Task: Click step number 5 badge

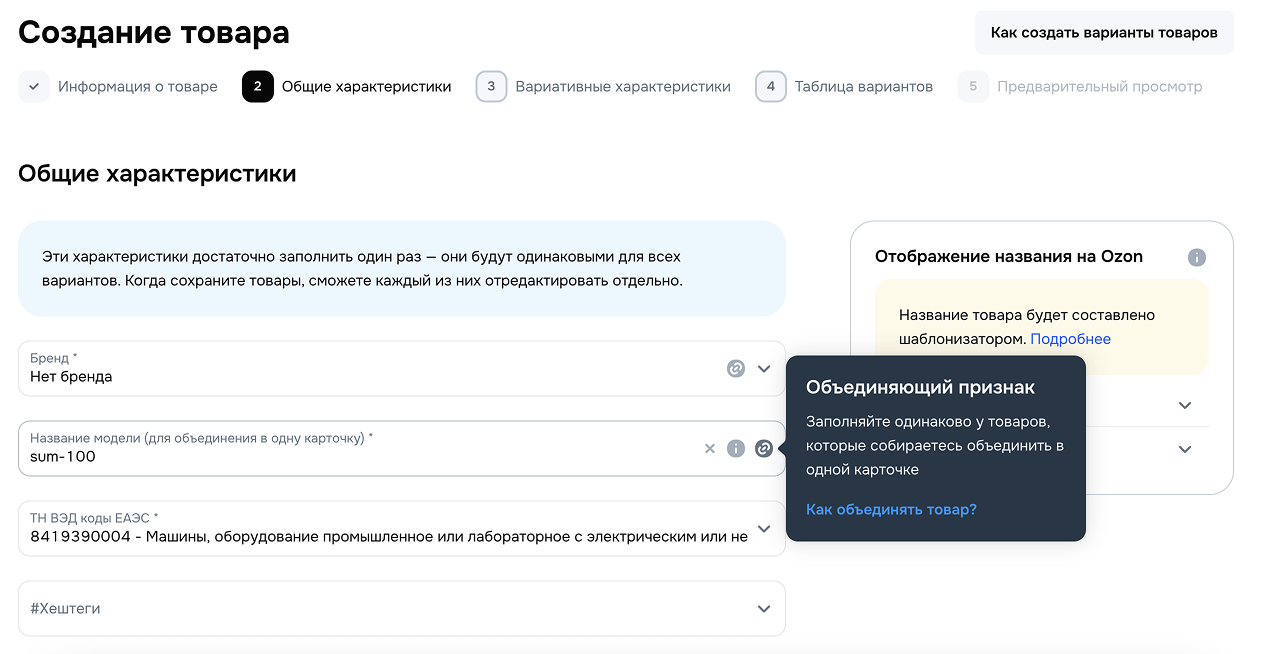Action: point(973,87)
